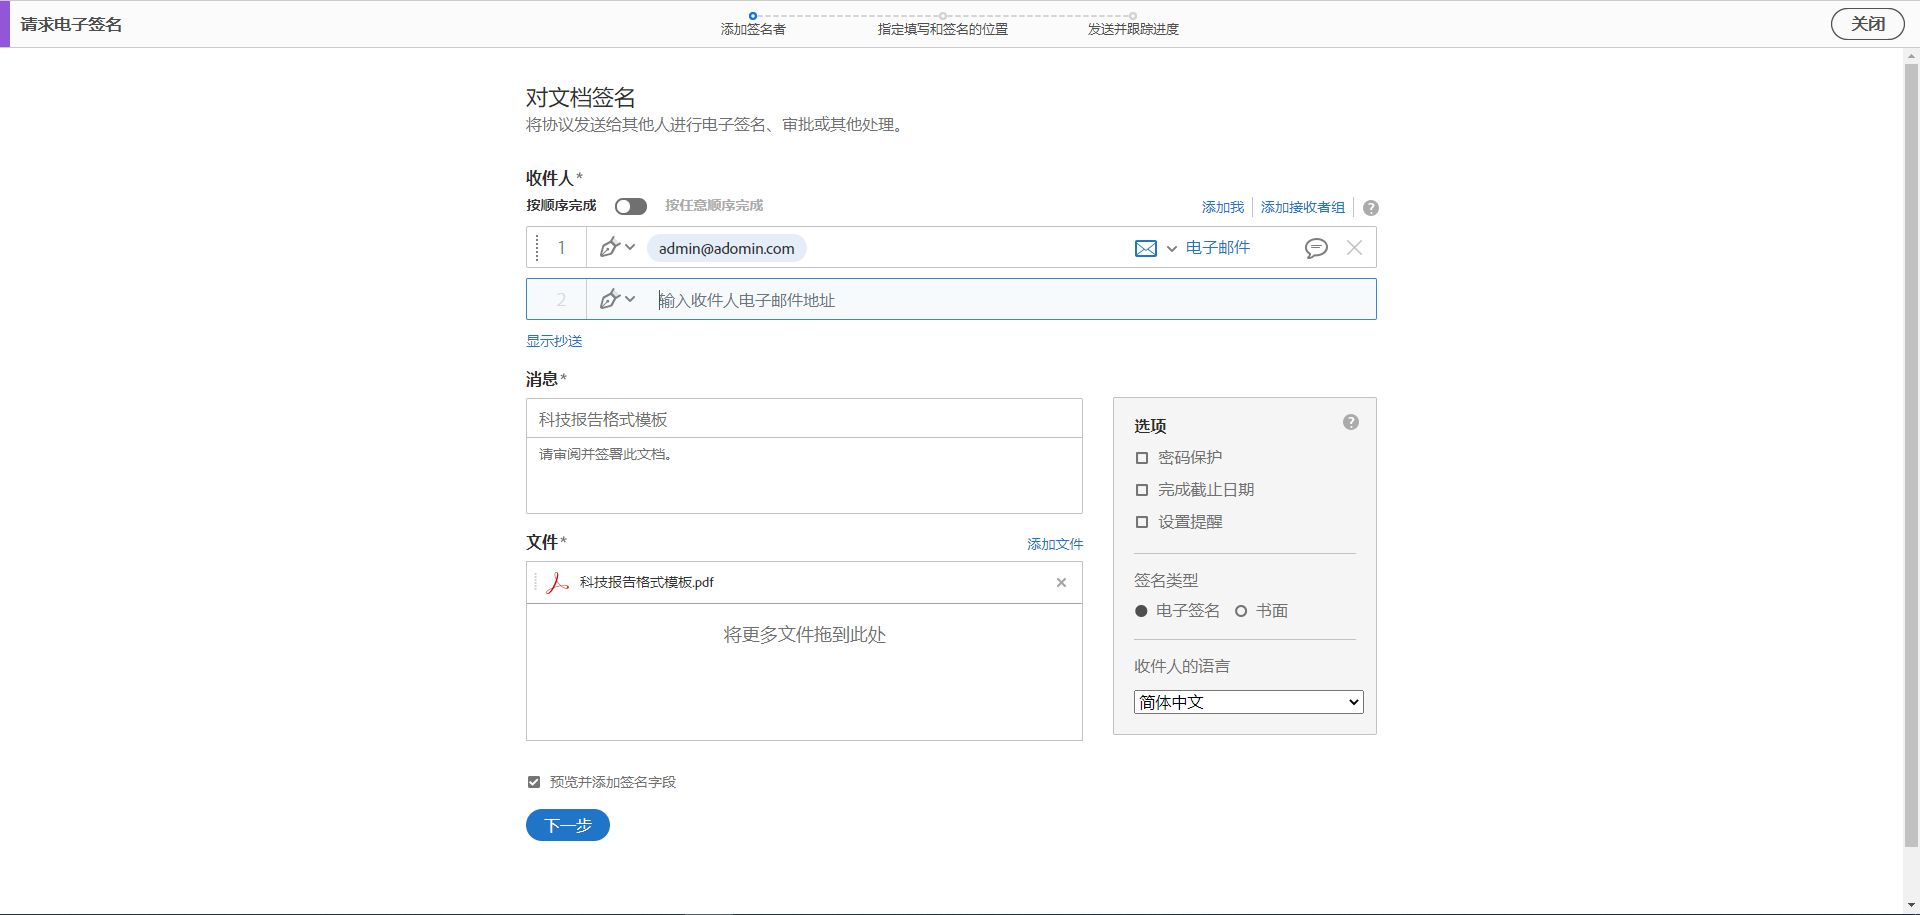
Task: Click the 显示抄送 link
Action: point(554,341)
